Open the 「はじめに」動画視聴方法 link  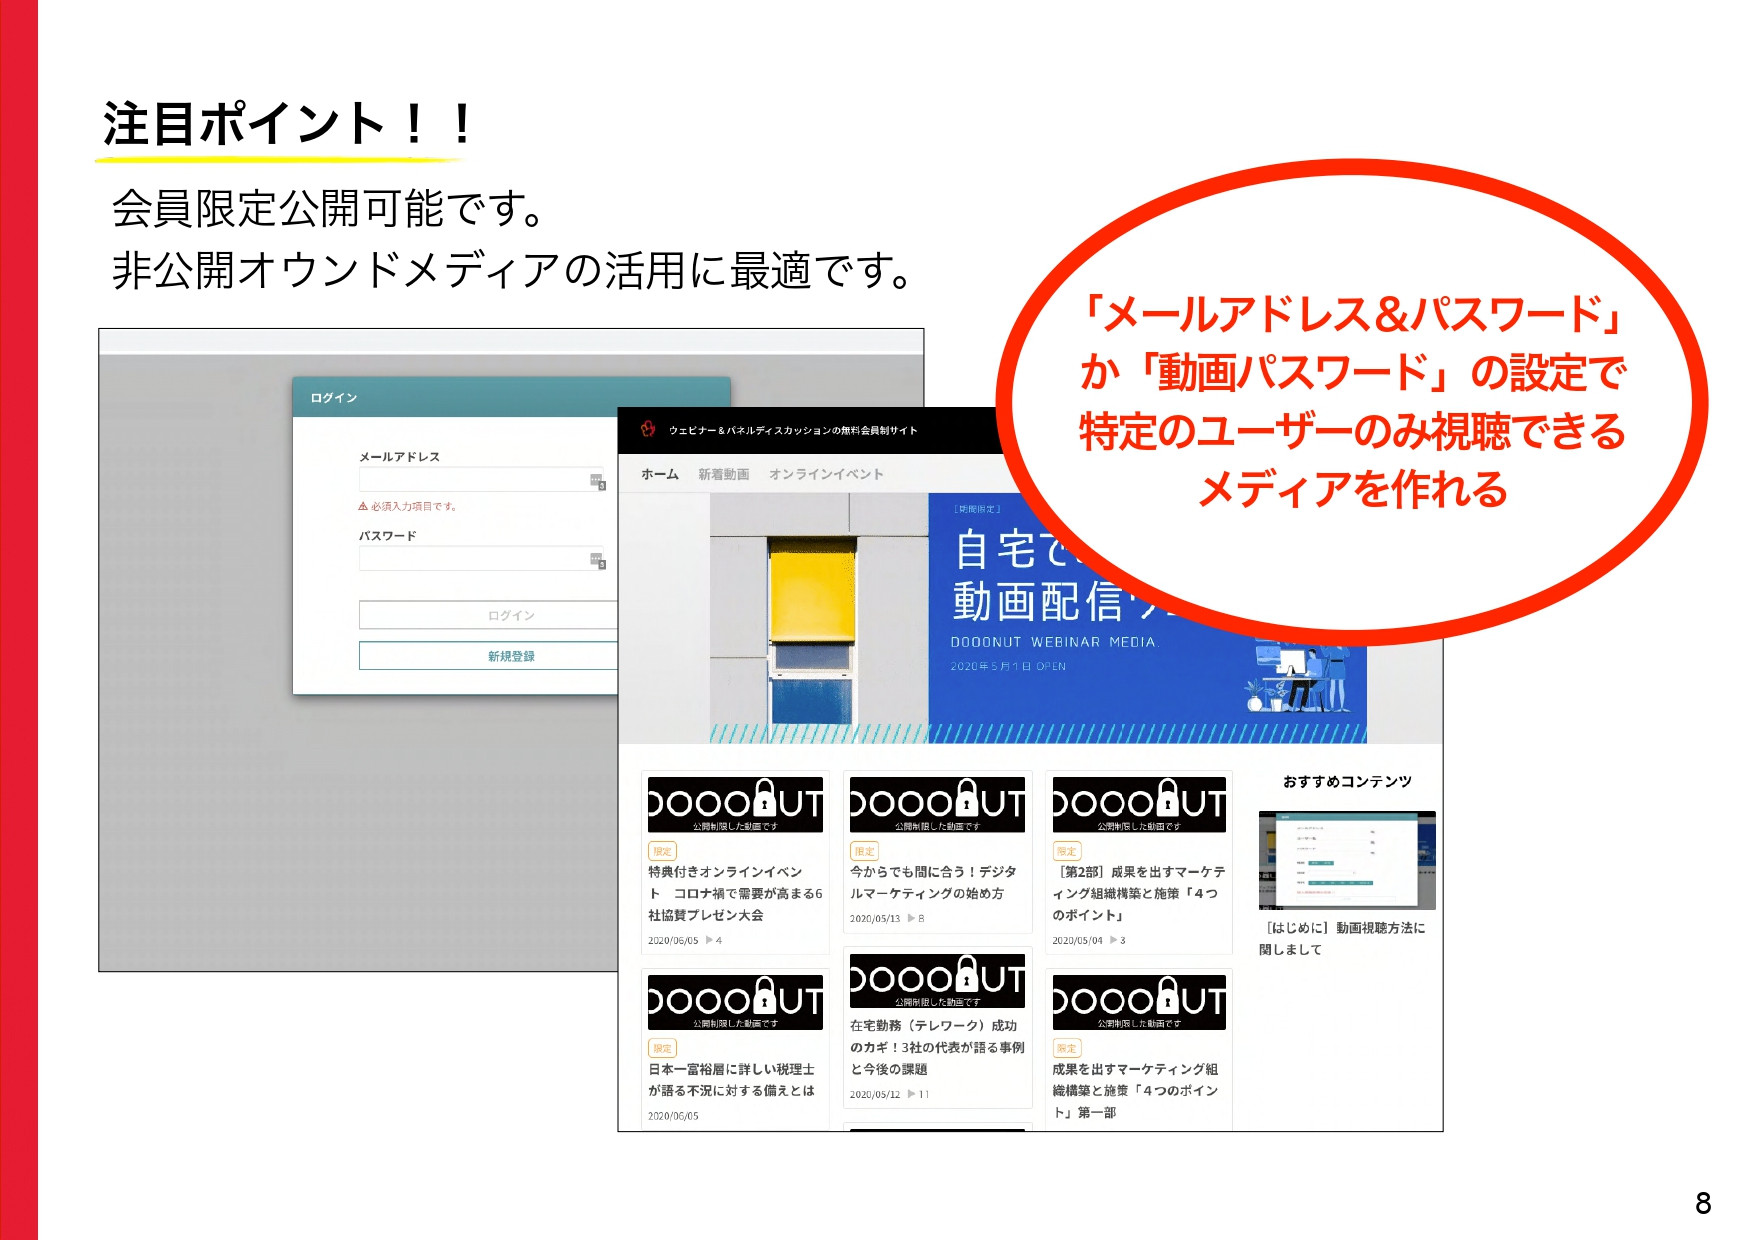(1346, 932)
